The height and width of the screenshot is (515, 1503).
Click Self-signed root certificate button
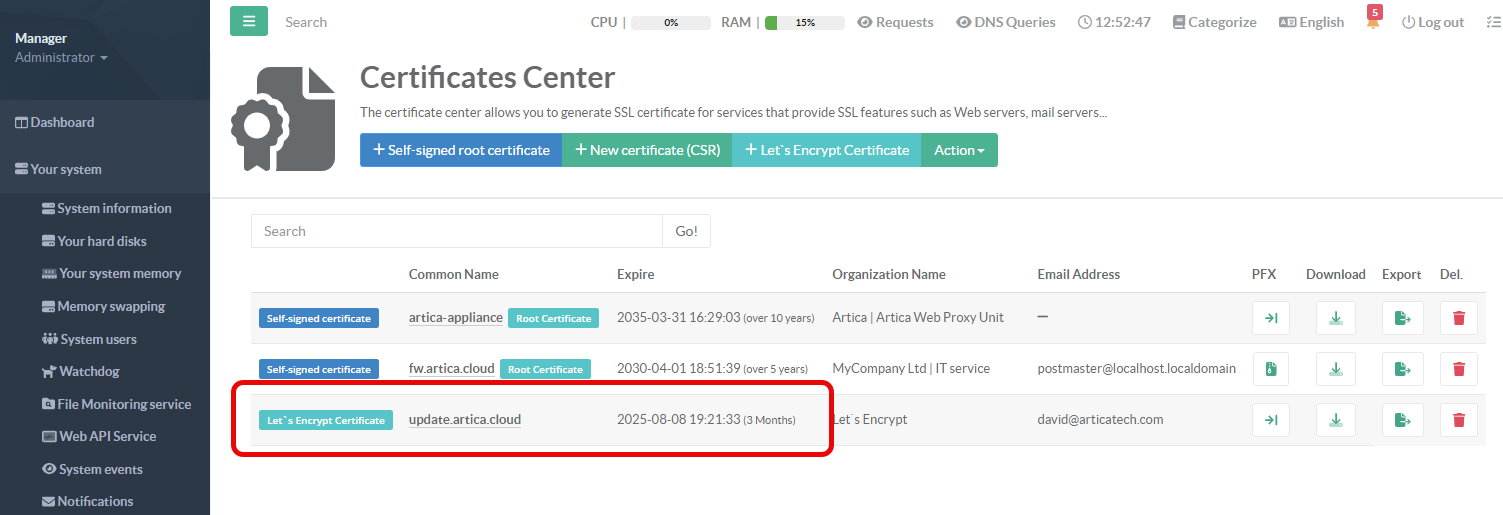[x=461, y=150]
